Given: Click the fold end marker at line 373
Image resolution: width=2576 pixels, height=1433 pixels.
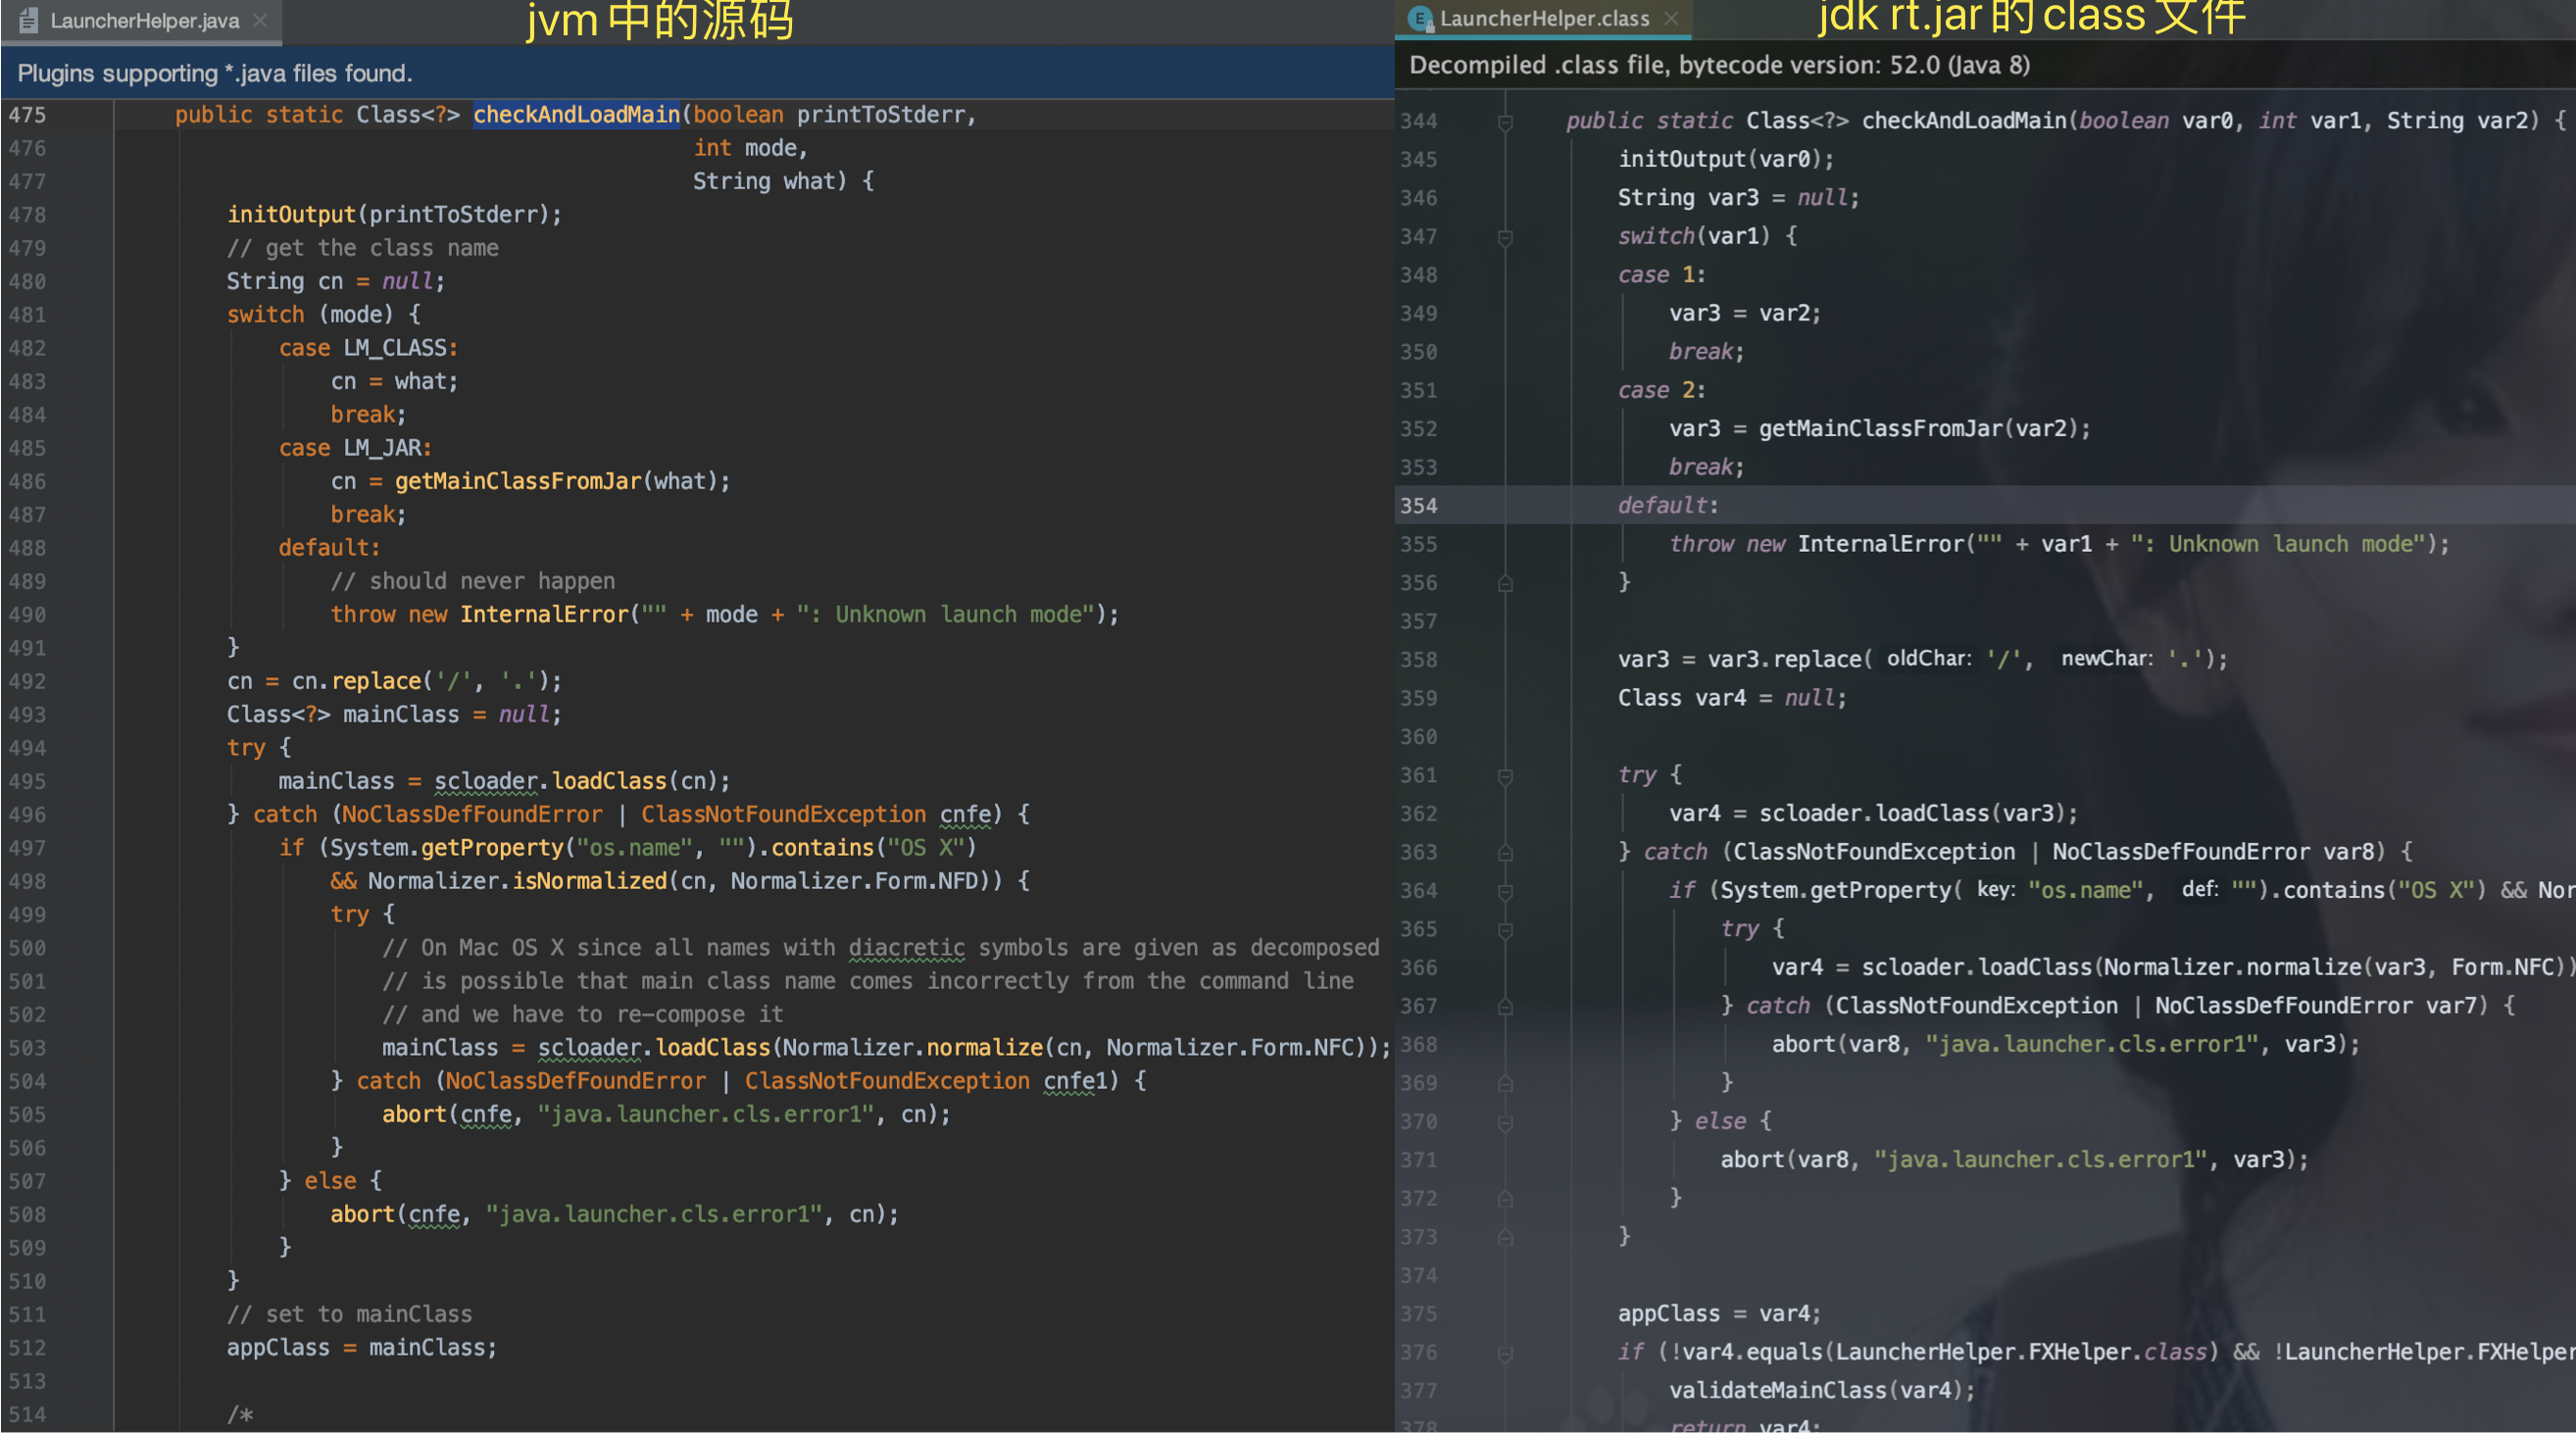Looking at the screenshot, I should [x=1505, y=1238].
